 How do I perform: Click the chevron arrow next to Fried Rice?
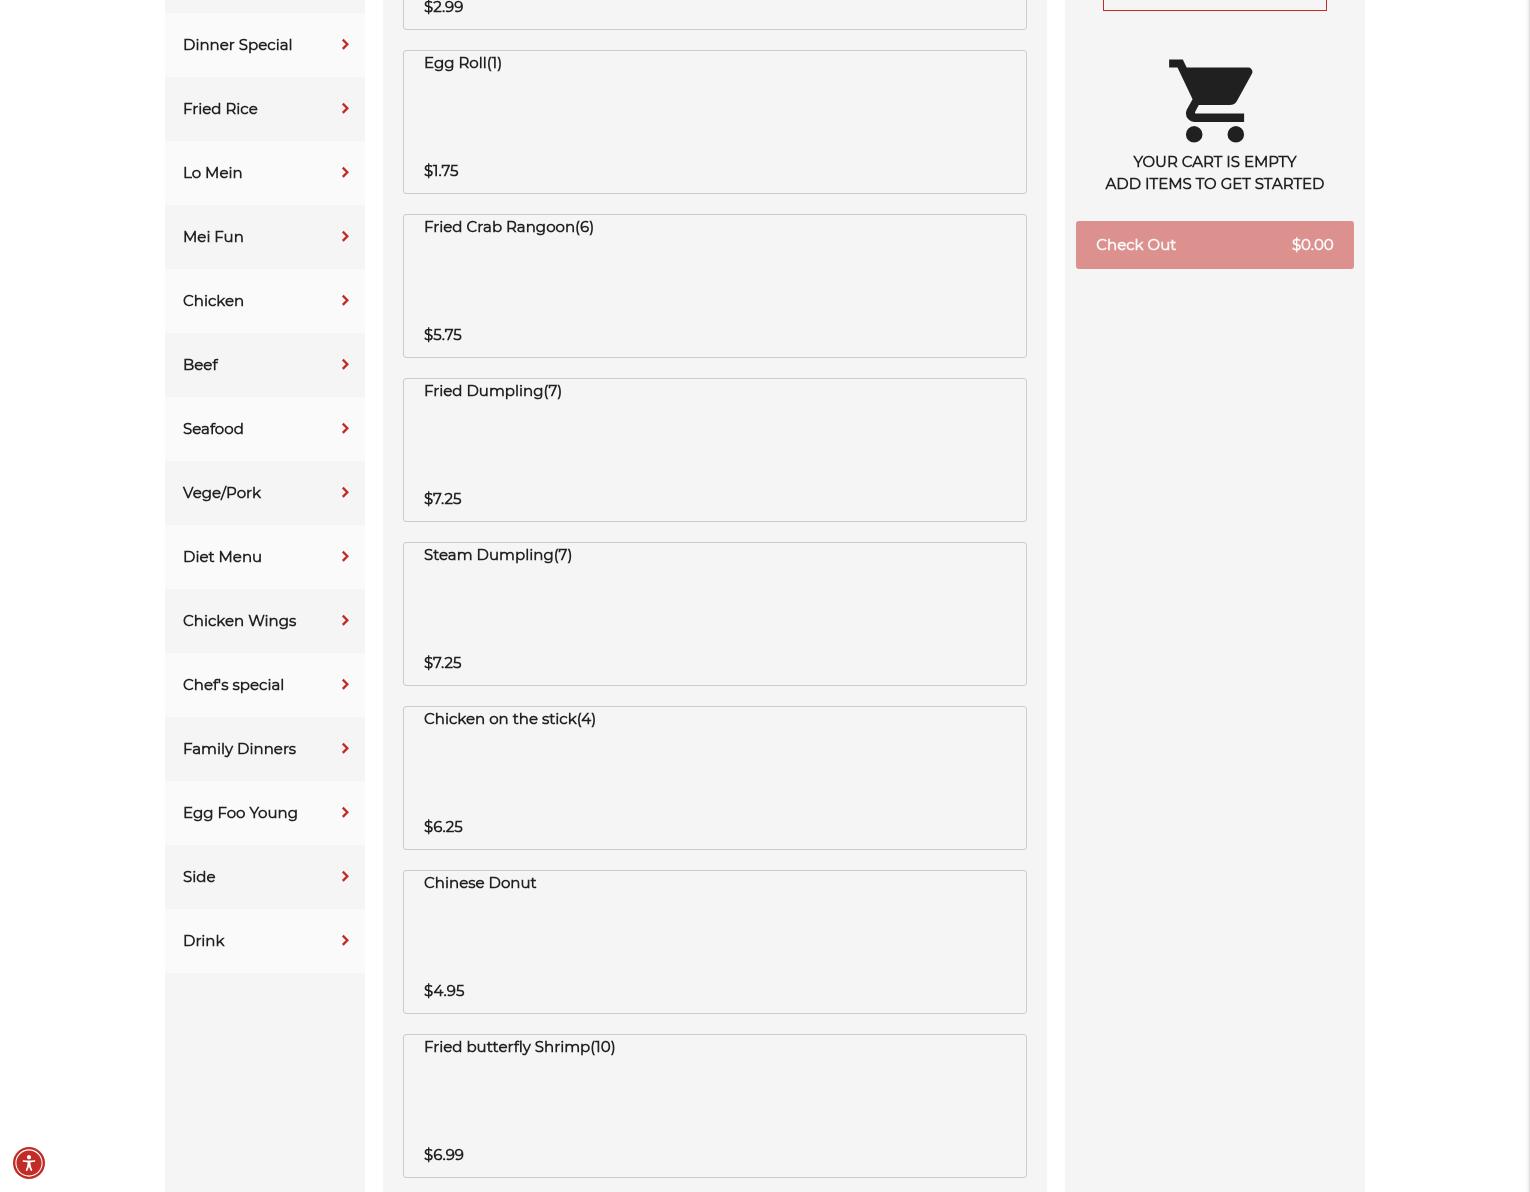(x=345, y=109)
